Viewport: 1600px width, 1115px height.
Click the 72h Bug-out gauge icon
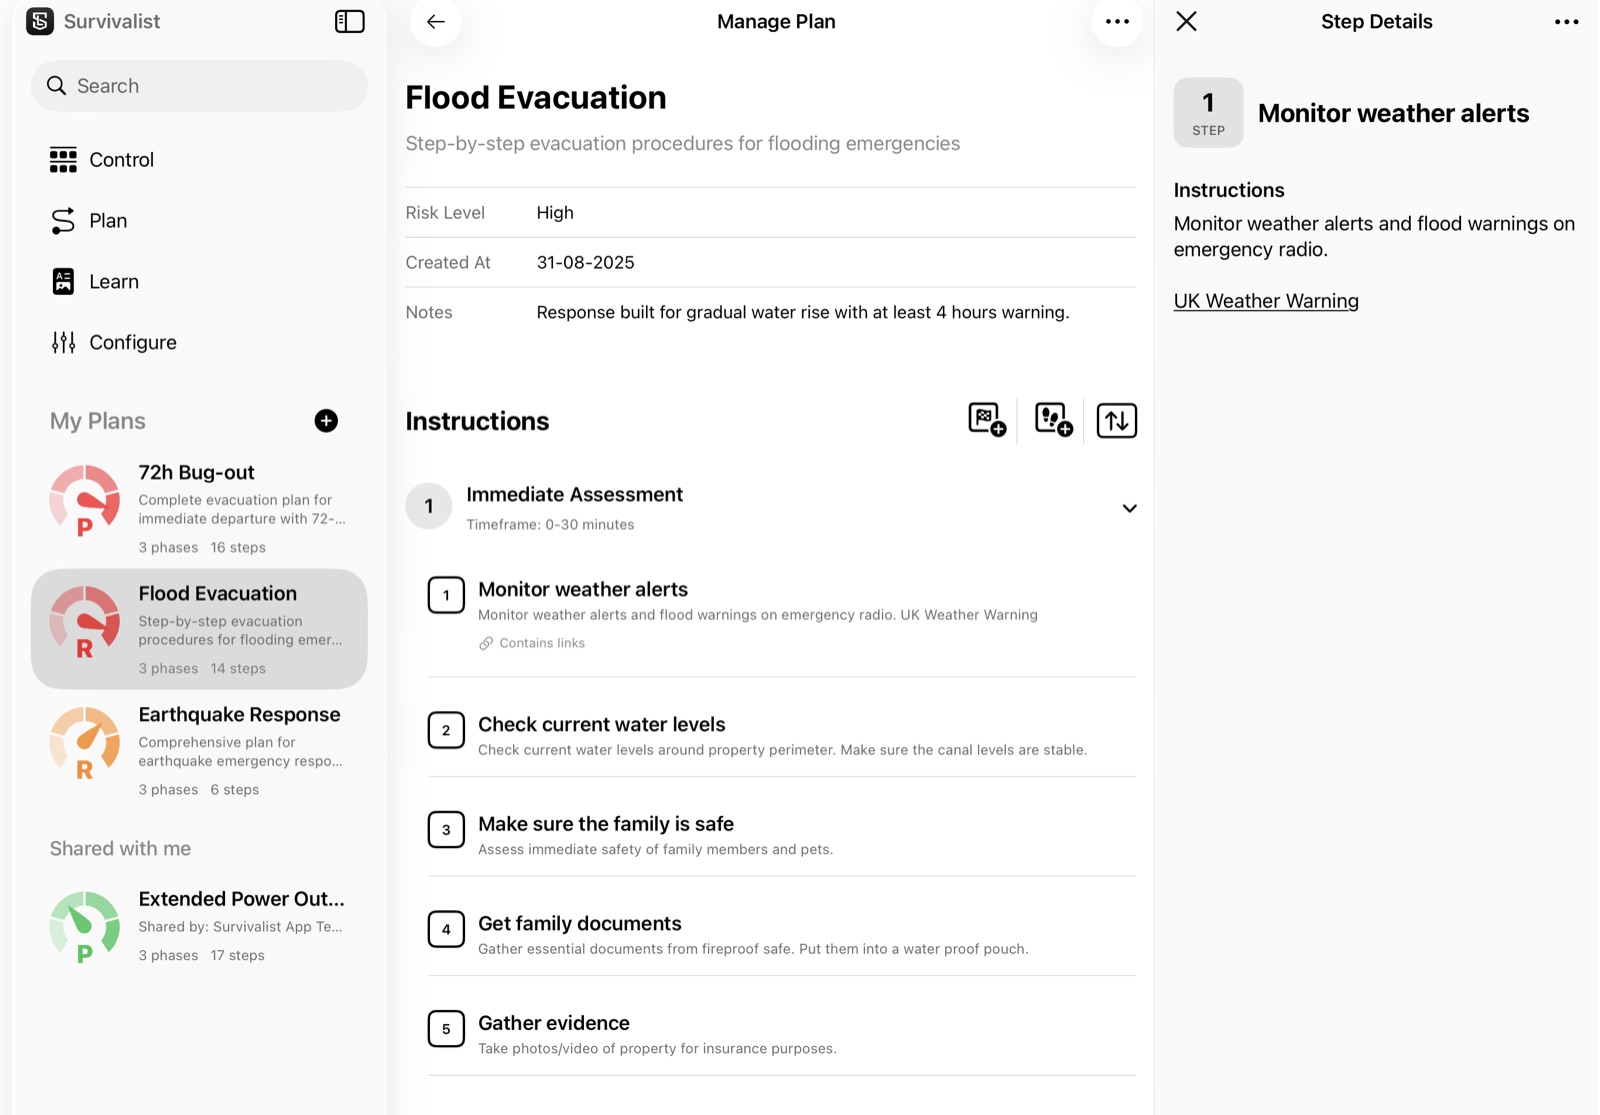tap(85, 500)
